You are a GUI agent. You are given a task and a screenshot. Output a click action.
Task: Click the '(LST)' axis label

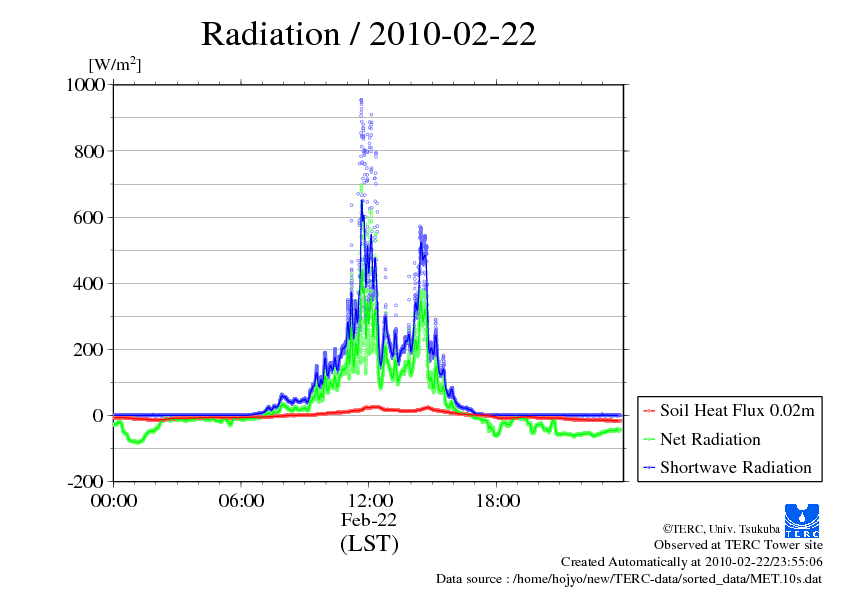pyautogui.click(x=369, y=543)
